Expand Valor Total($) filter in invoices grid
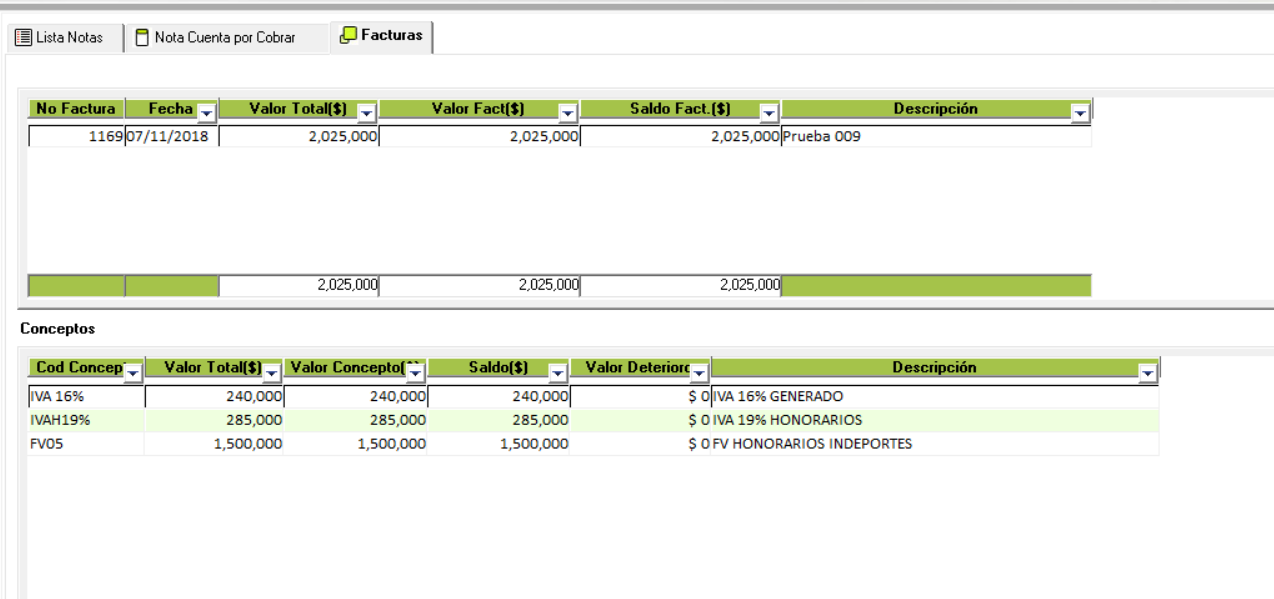The image size is (1274, 599). coord(366,112)
